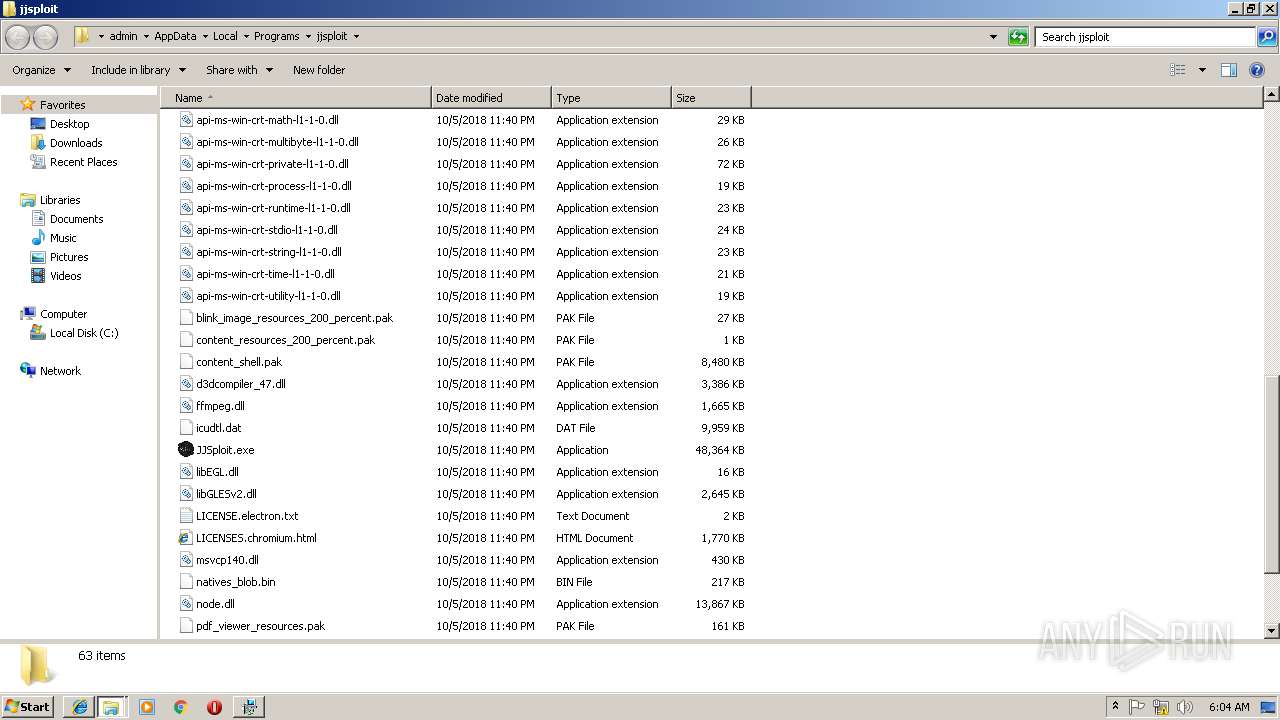Click New folder in the toolbar
Viewport: 1280px width, 720px height.
(x=319, y=70)
